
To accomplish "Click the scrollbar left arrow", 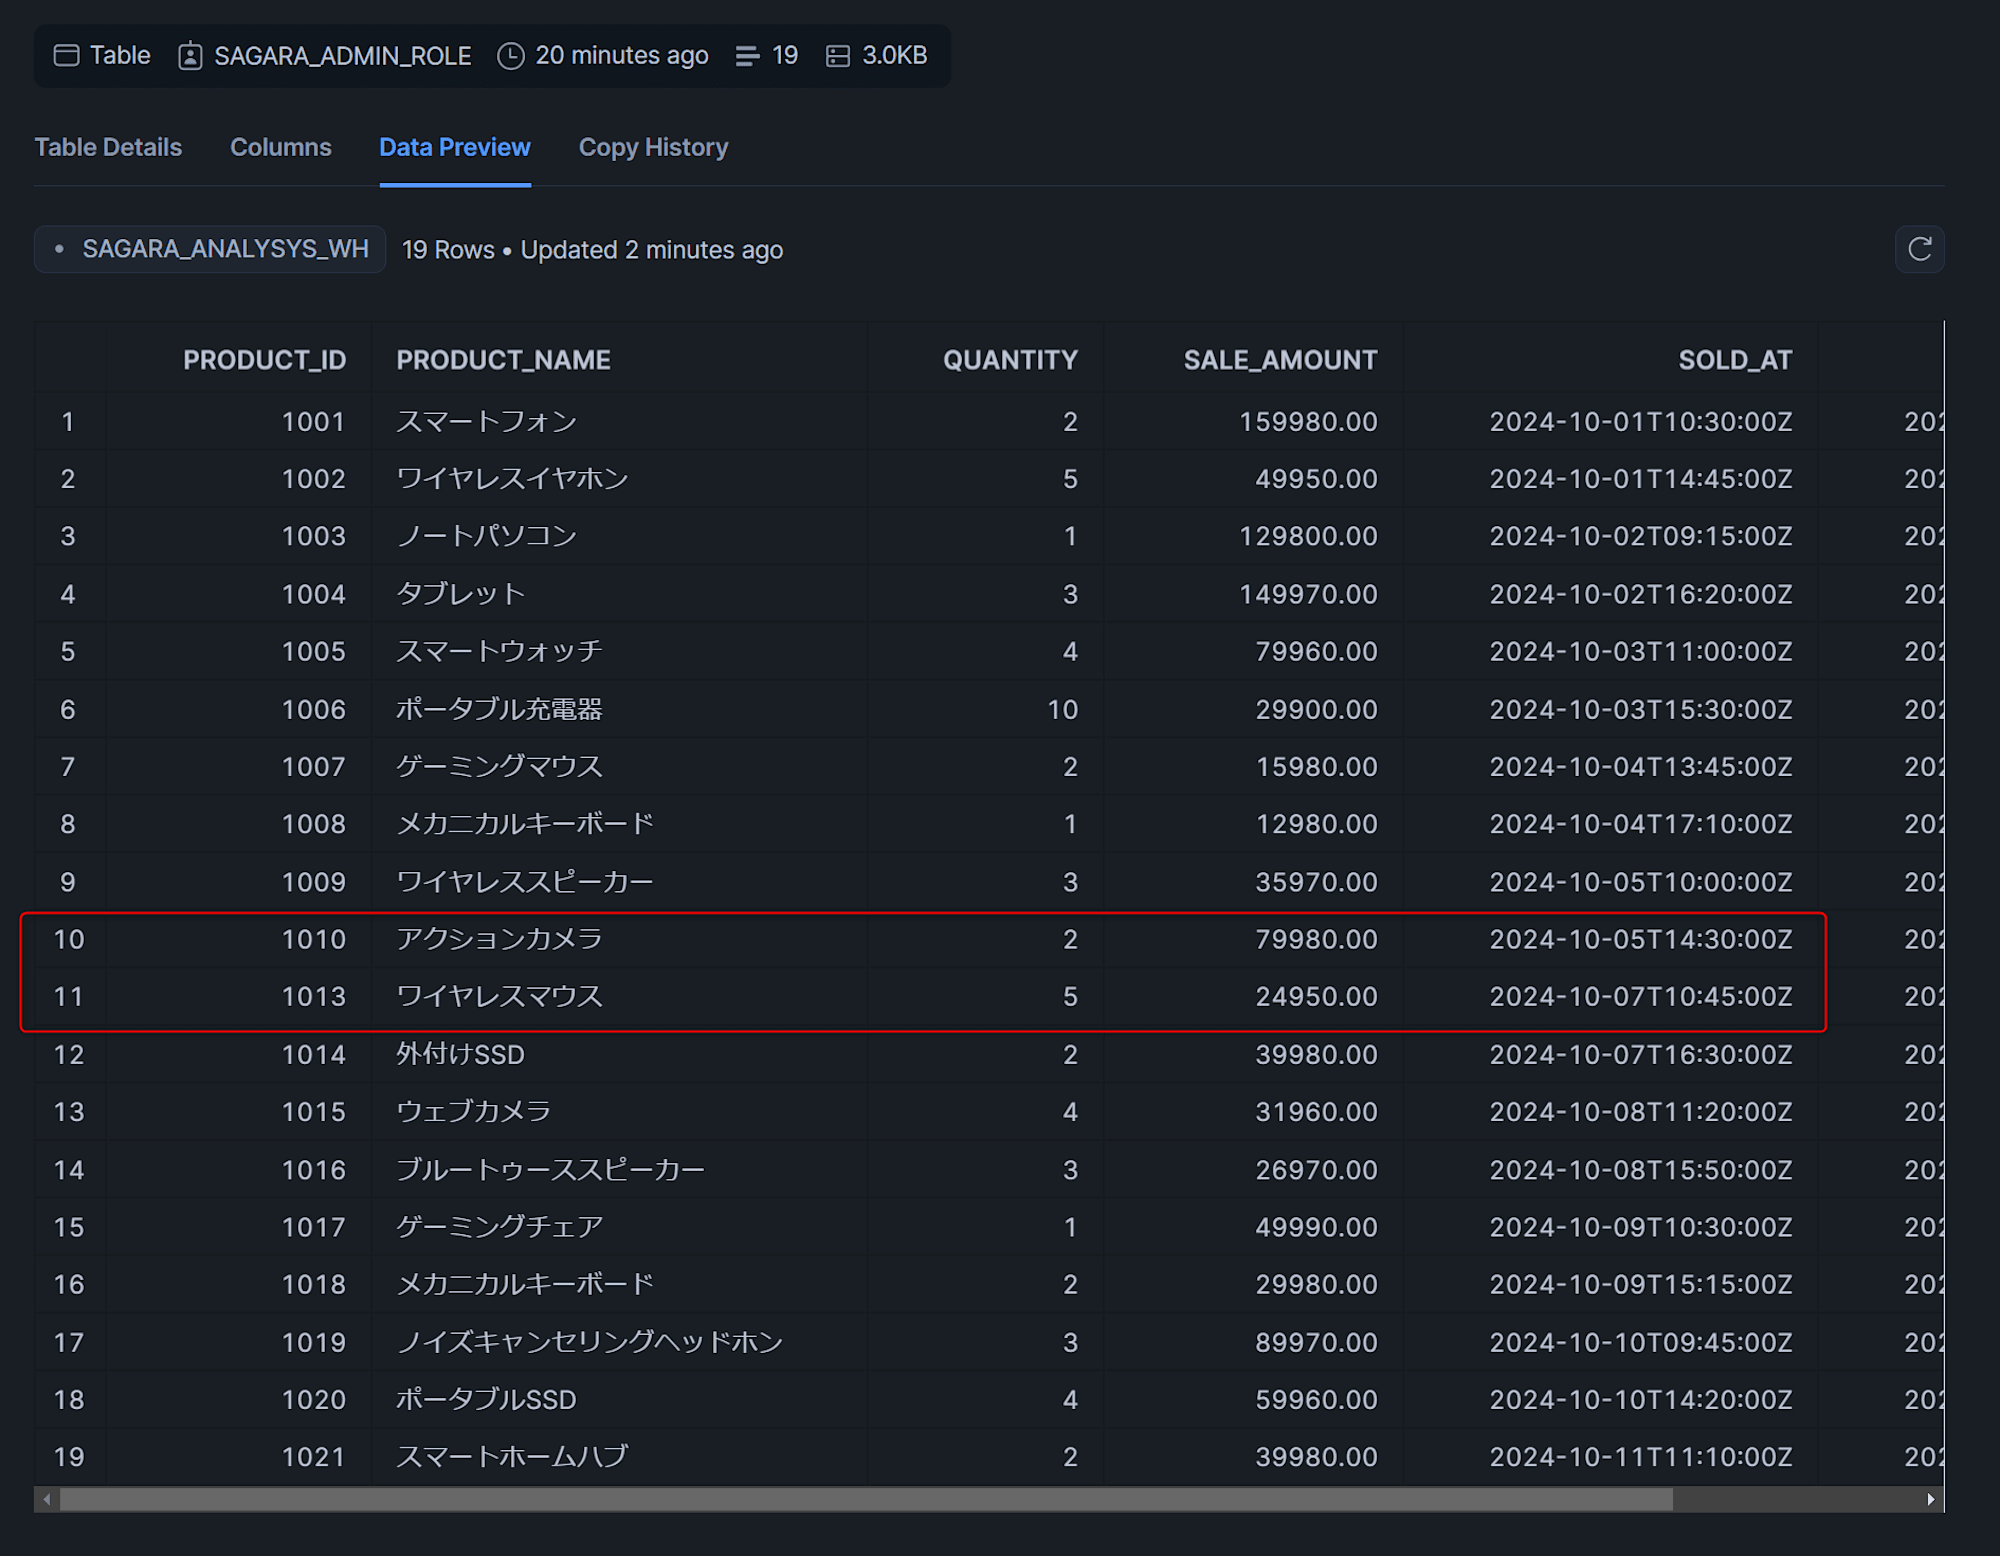I will point(46,1499).
